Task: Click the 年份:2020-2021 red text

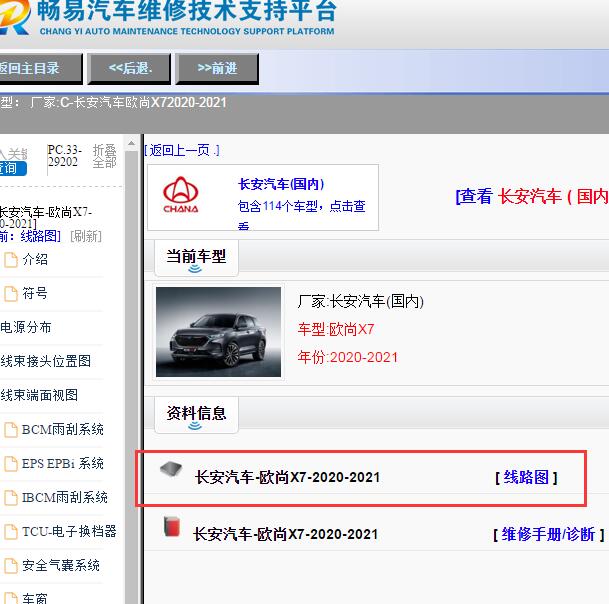Action: pyautogui.click(x=348, y=357)
